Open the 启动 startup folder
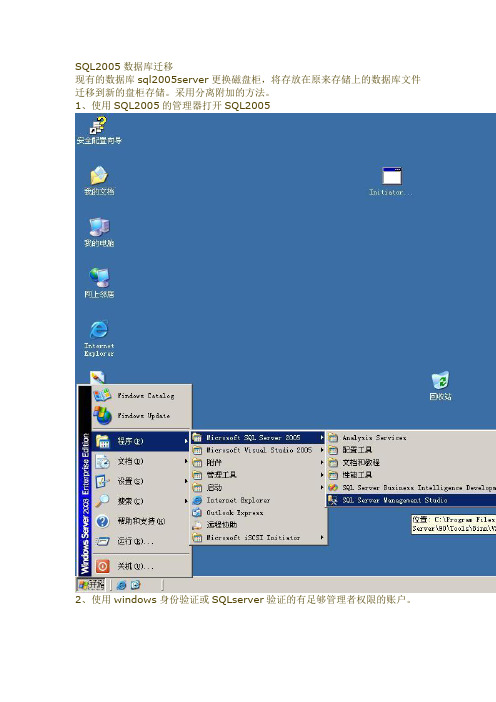The height and width of the screenshot is (702, 496). click(x=258, y=488)
